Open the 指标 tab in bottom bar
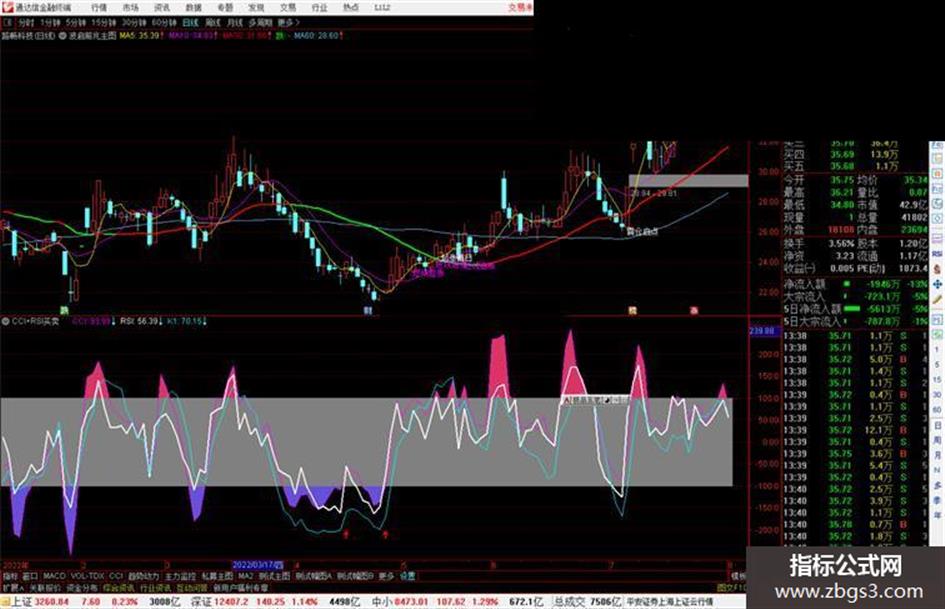The image size is (945, 609). click(10, 576)
